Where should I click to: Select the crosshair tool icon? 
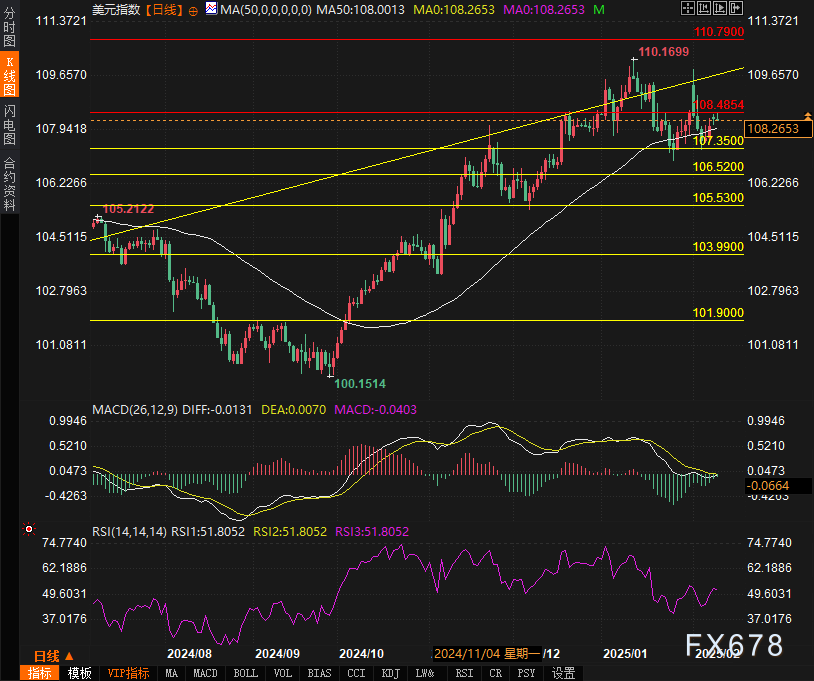click(x=688, y=8)
